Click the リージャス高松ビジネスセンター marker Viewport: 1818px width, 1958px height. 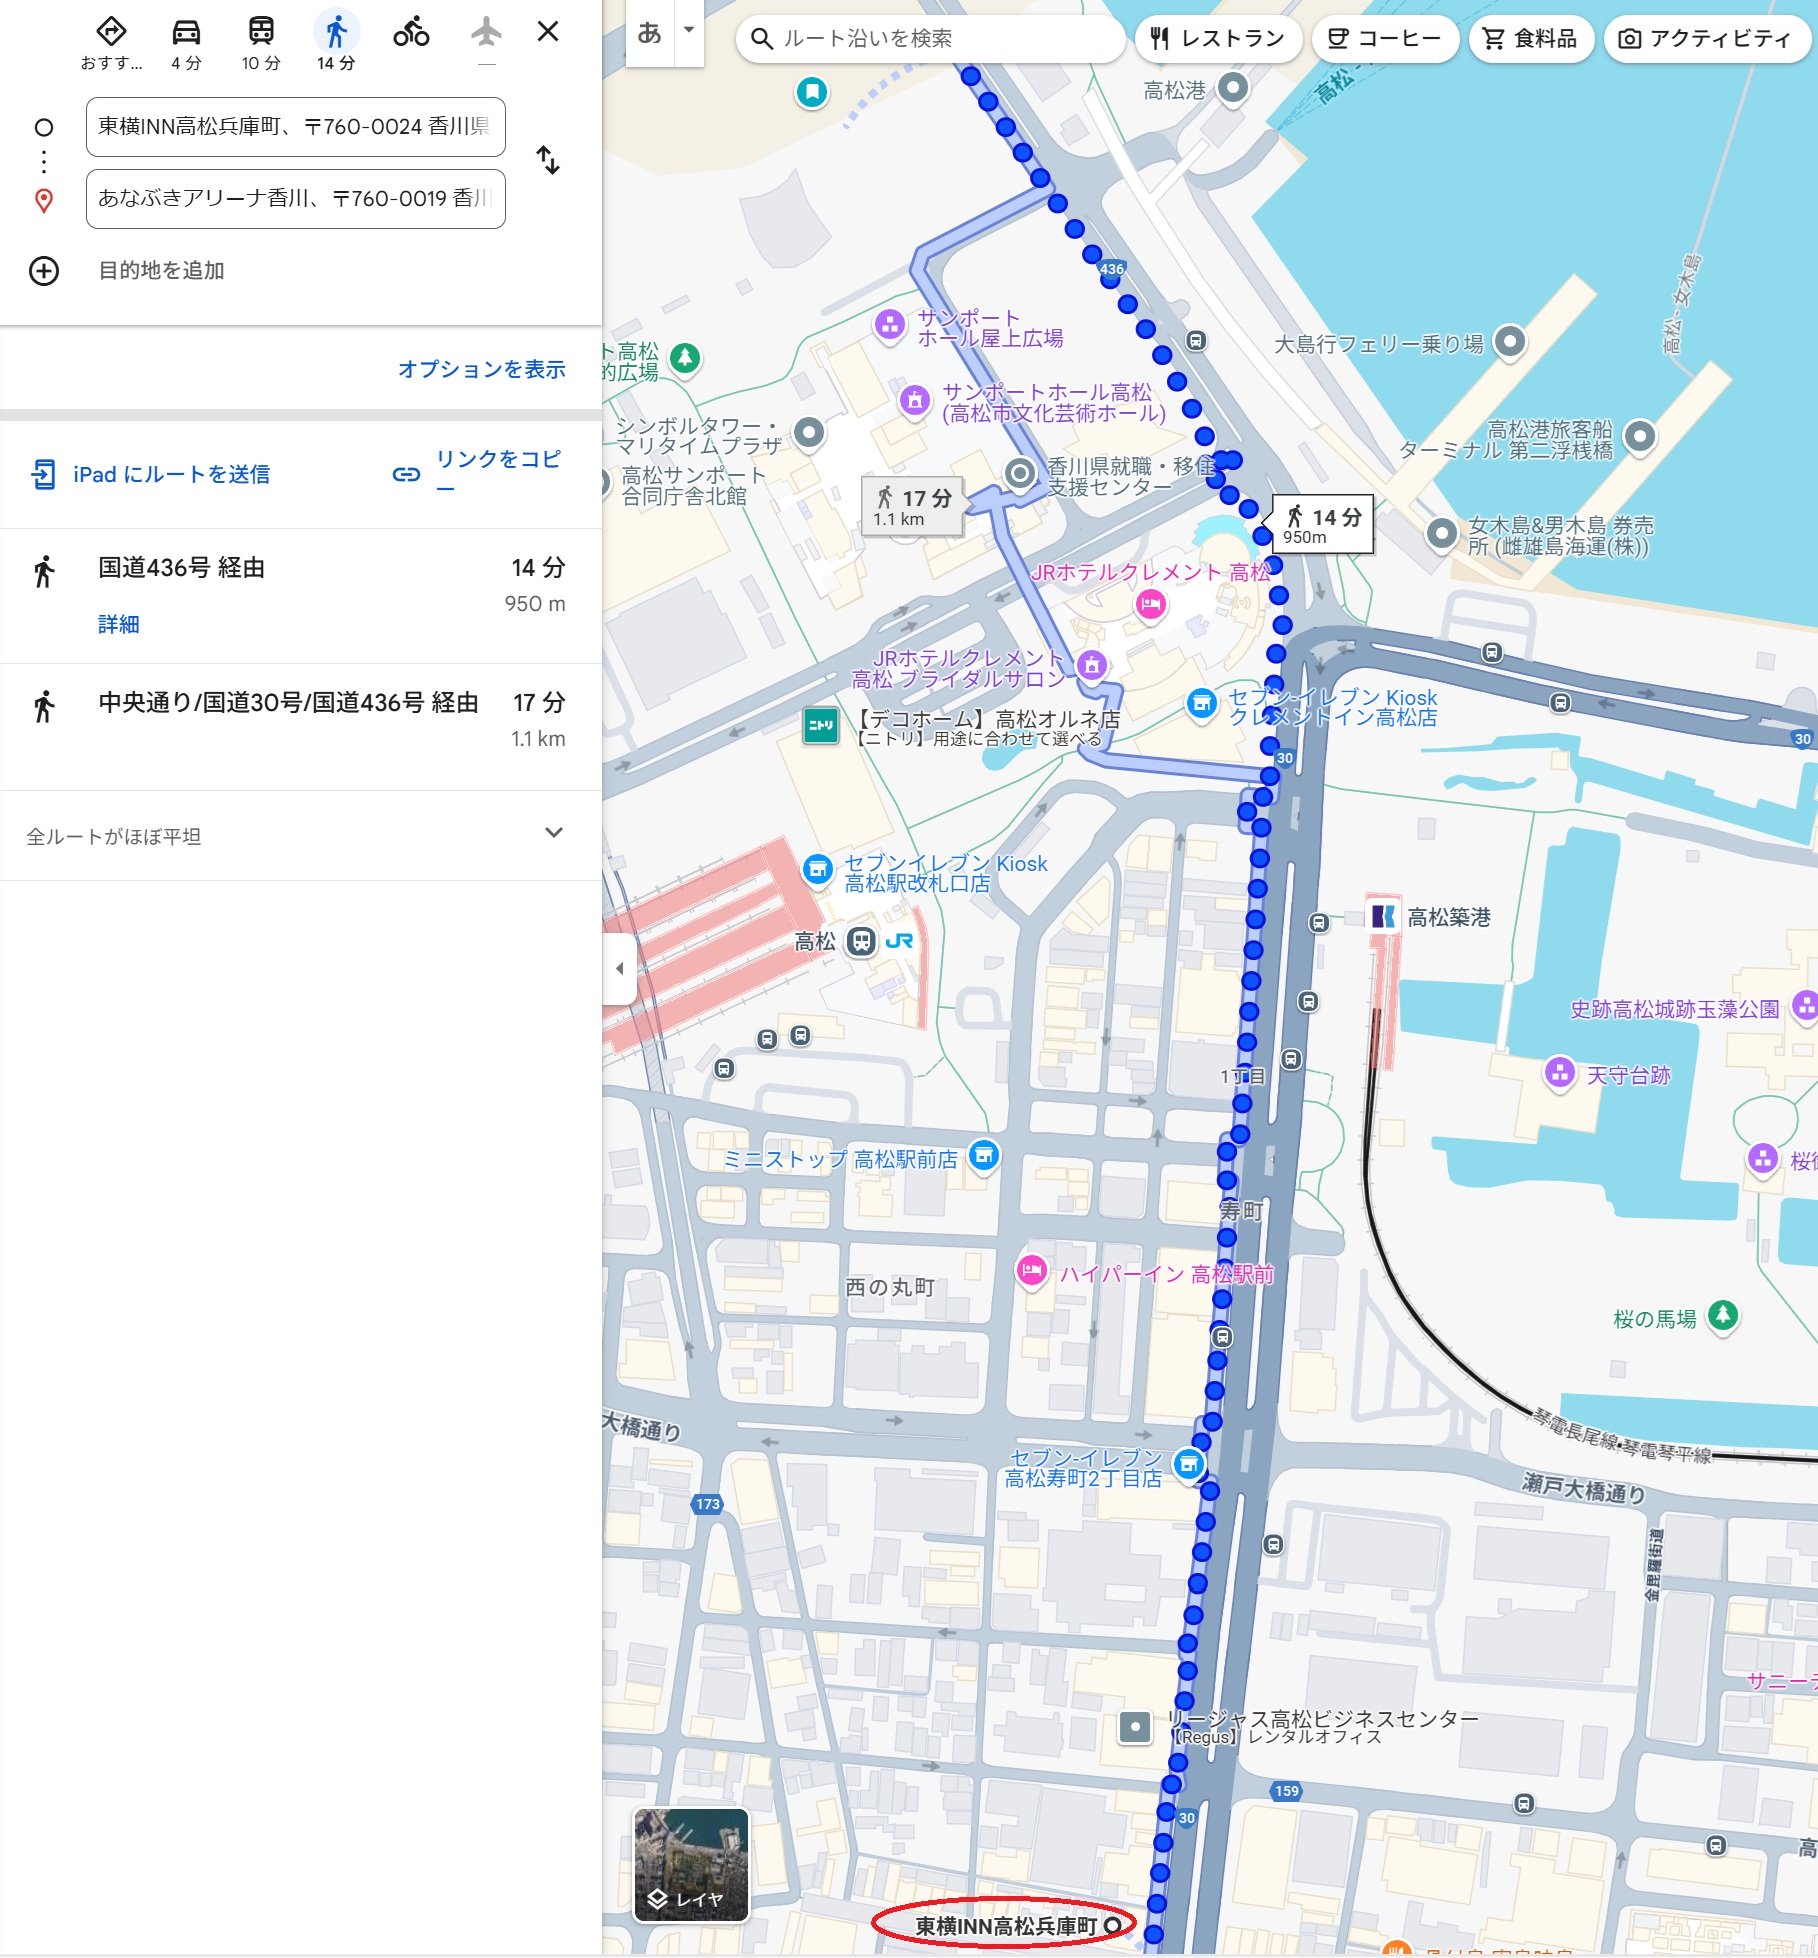click(x=1135, y=1727)
